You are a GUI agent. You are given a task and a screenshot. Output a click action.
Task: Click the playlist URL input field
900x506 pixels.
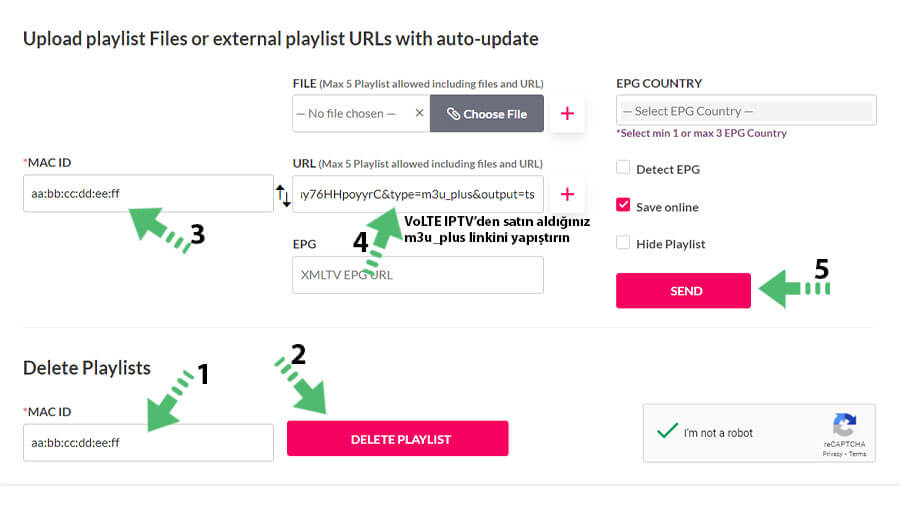418,194
